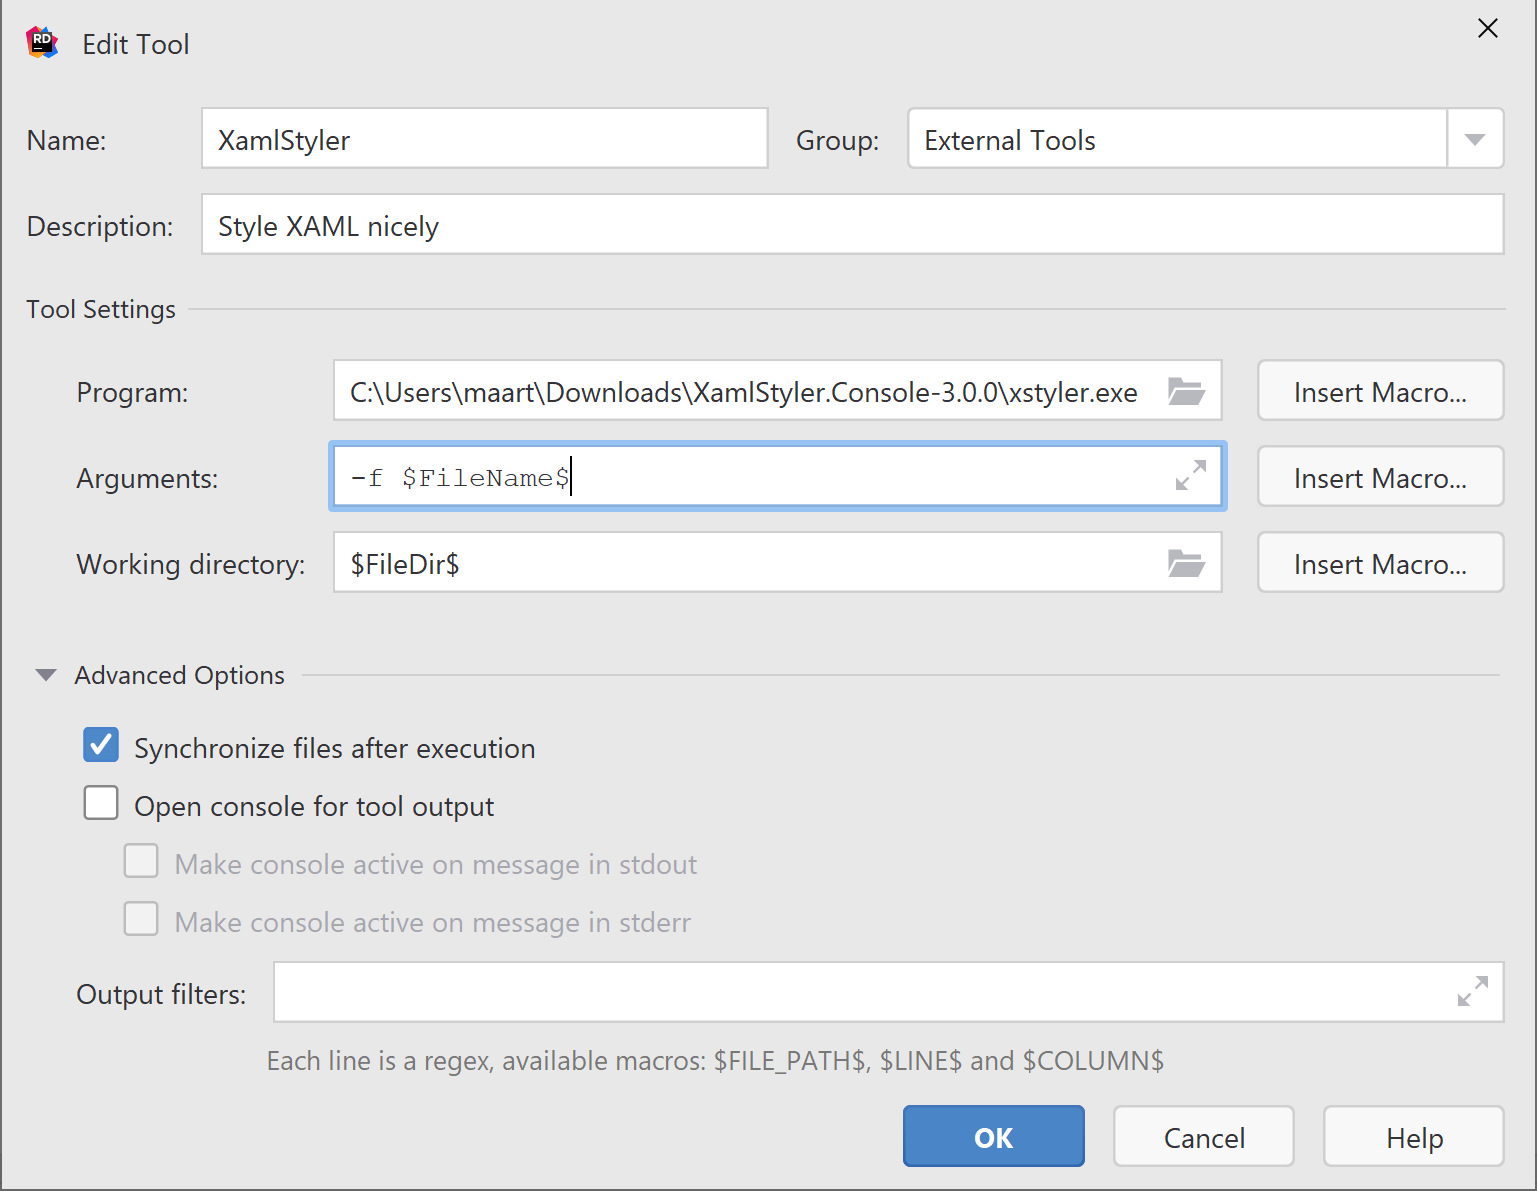Insert Macro for the Working directory field
1537x1191 pixels.
click(1380, 563)
